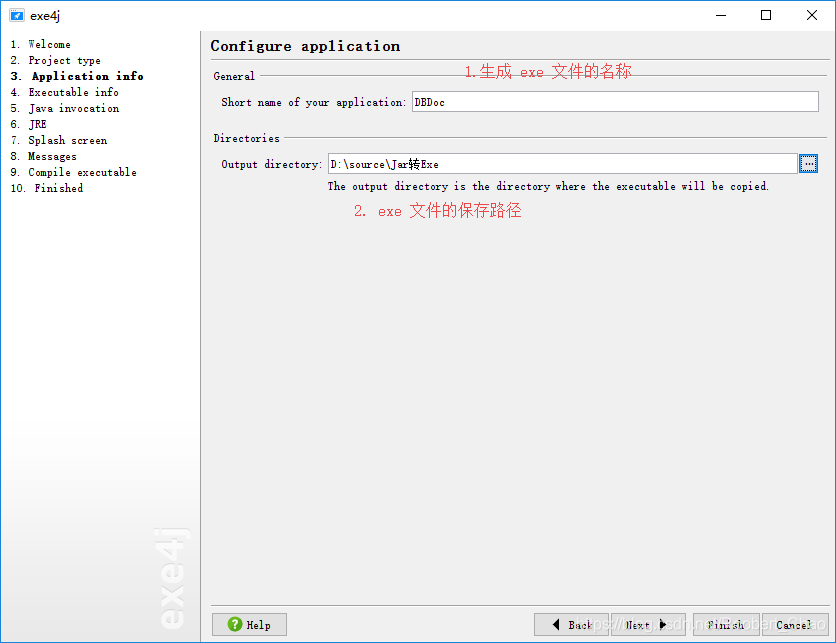Close the exe4j window
The image size is (836, 643).
point(811,15)
